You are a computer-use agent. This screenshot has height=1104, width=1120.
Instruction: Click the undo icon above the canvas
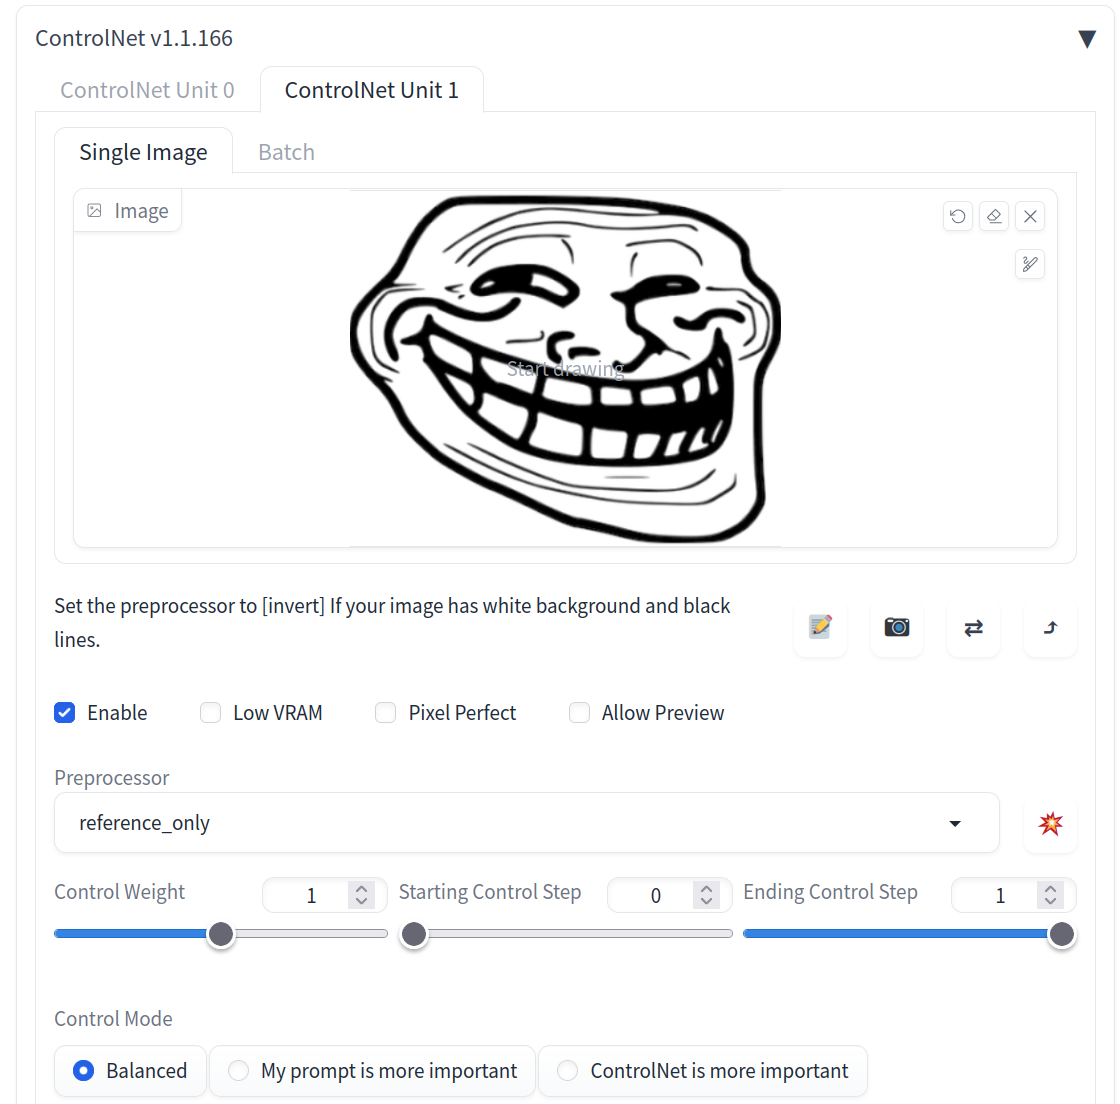[958, 216]
